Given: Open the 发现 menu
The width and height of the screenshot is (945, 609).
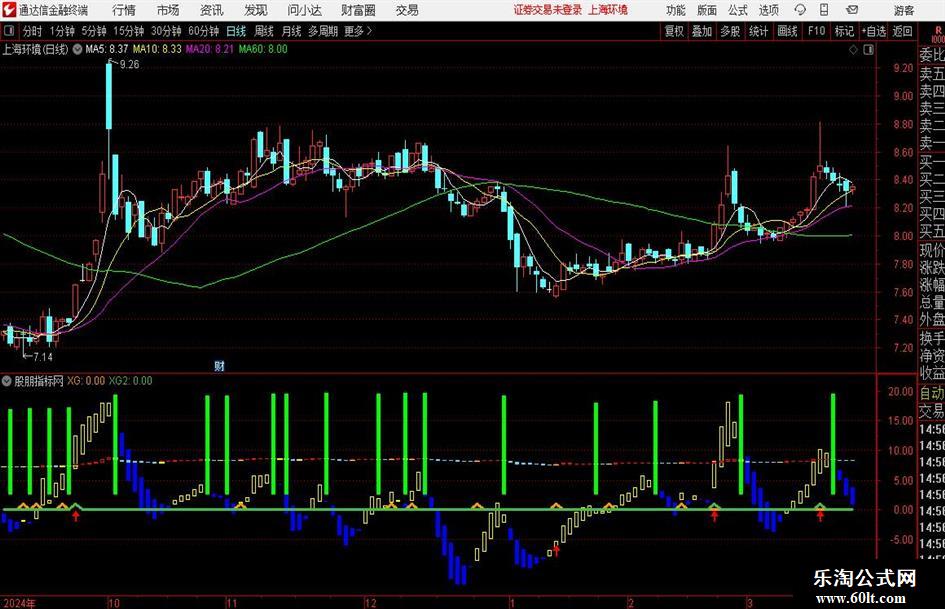Looking at the screenshot, I should pyautogui.click(x=256, y=10).
